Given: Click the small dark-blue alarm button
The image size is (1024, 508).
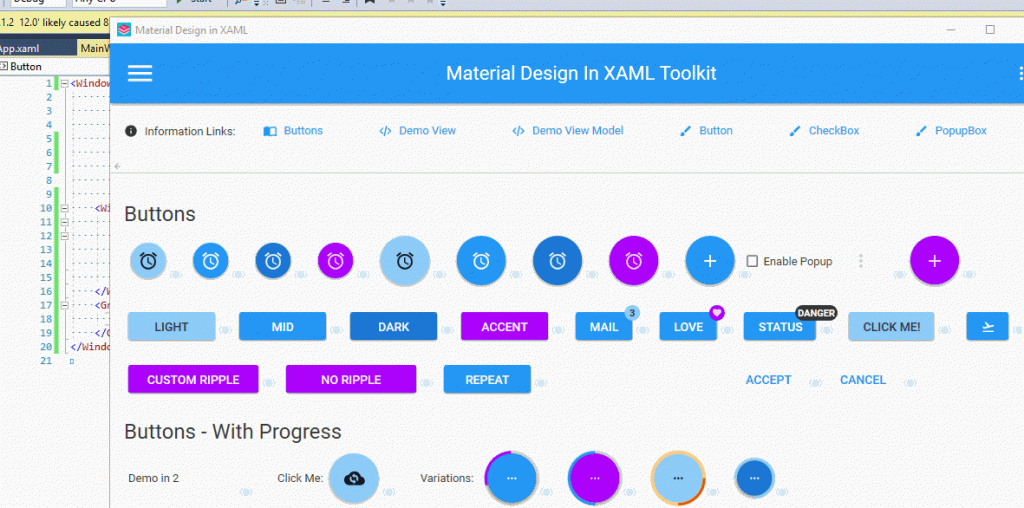Looking at the screenshot, I should [x=273, y=261].
